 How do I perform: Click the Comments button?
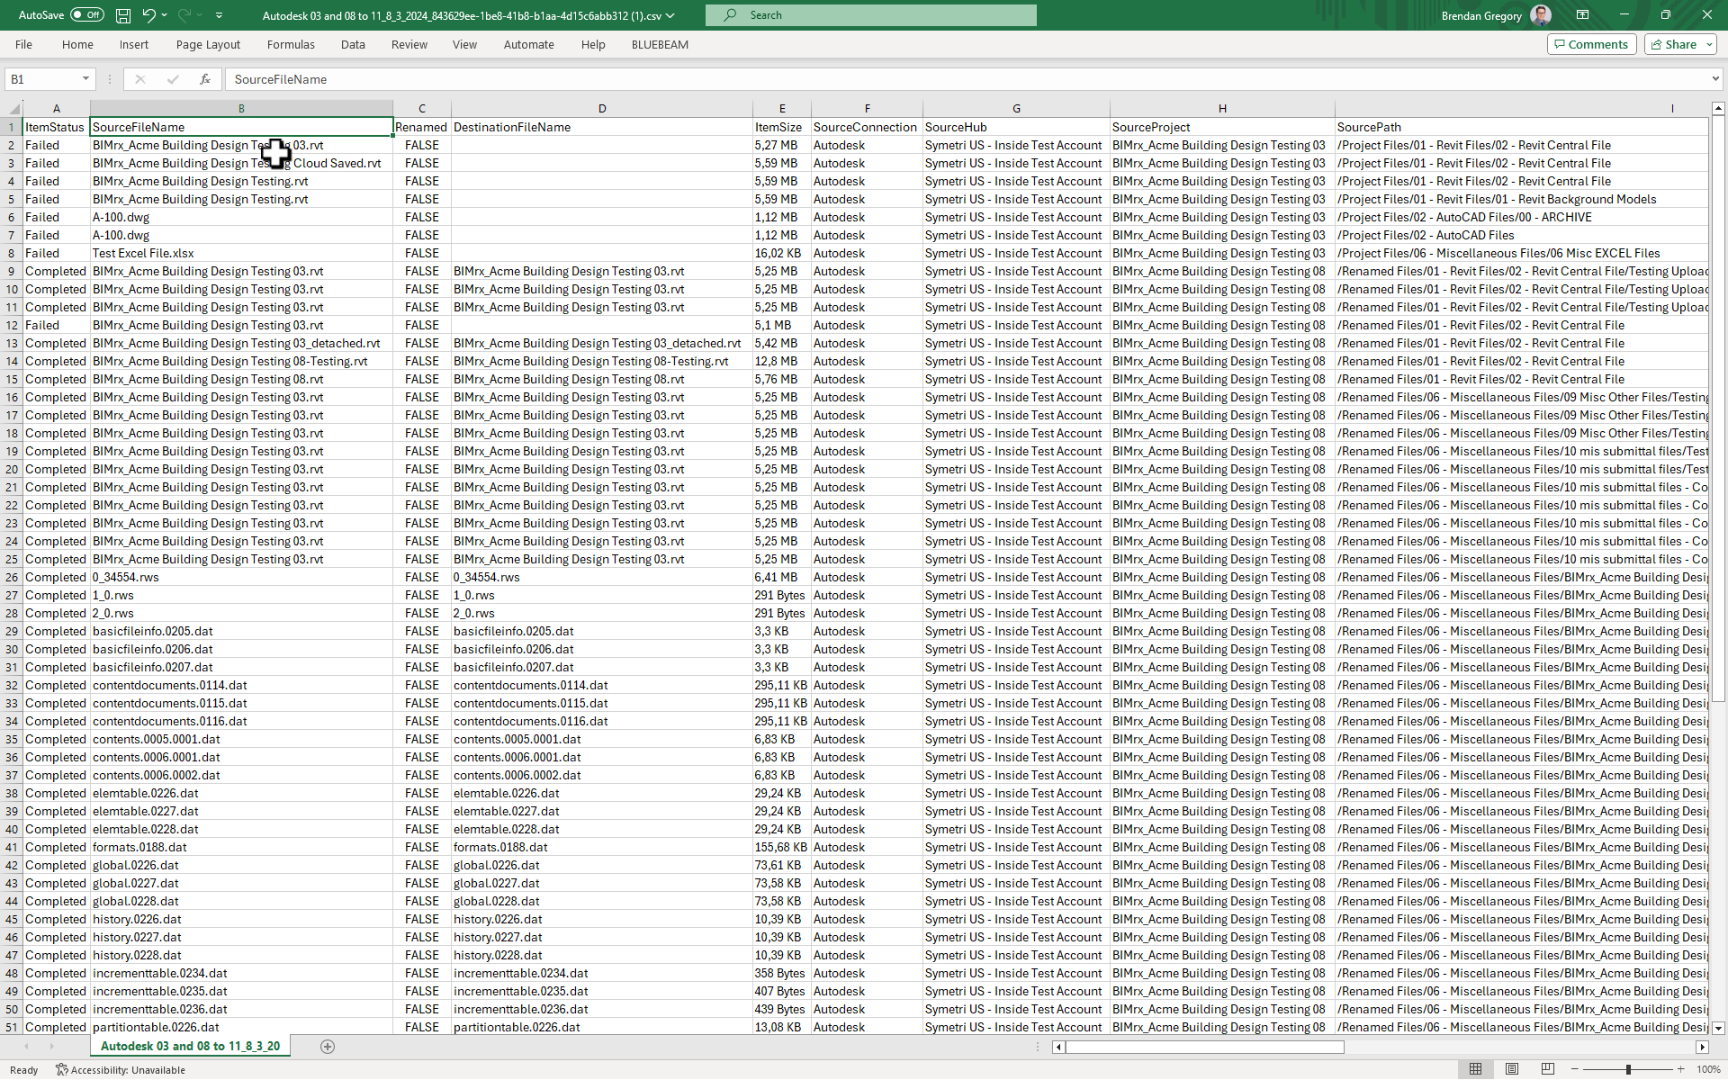point(1591,44)
